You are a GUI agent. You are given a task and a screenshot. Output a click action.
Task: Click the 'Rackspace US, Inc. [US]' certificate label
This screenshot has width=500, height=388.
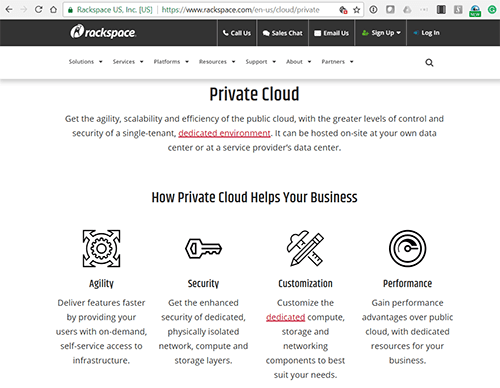click(114, 10)
